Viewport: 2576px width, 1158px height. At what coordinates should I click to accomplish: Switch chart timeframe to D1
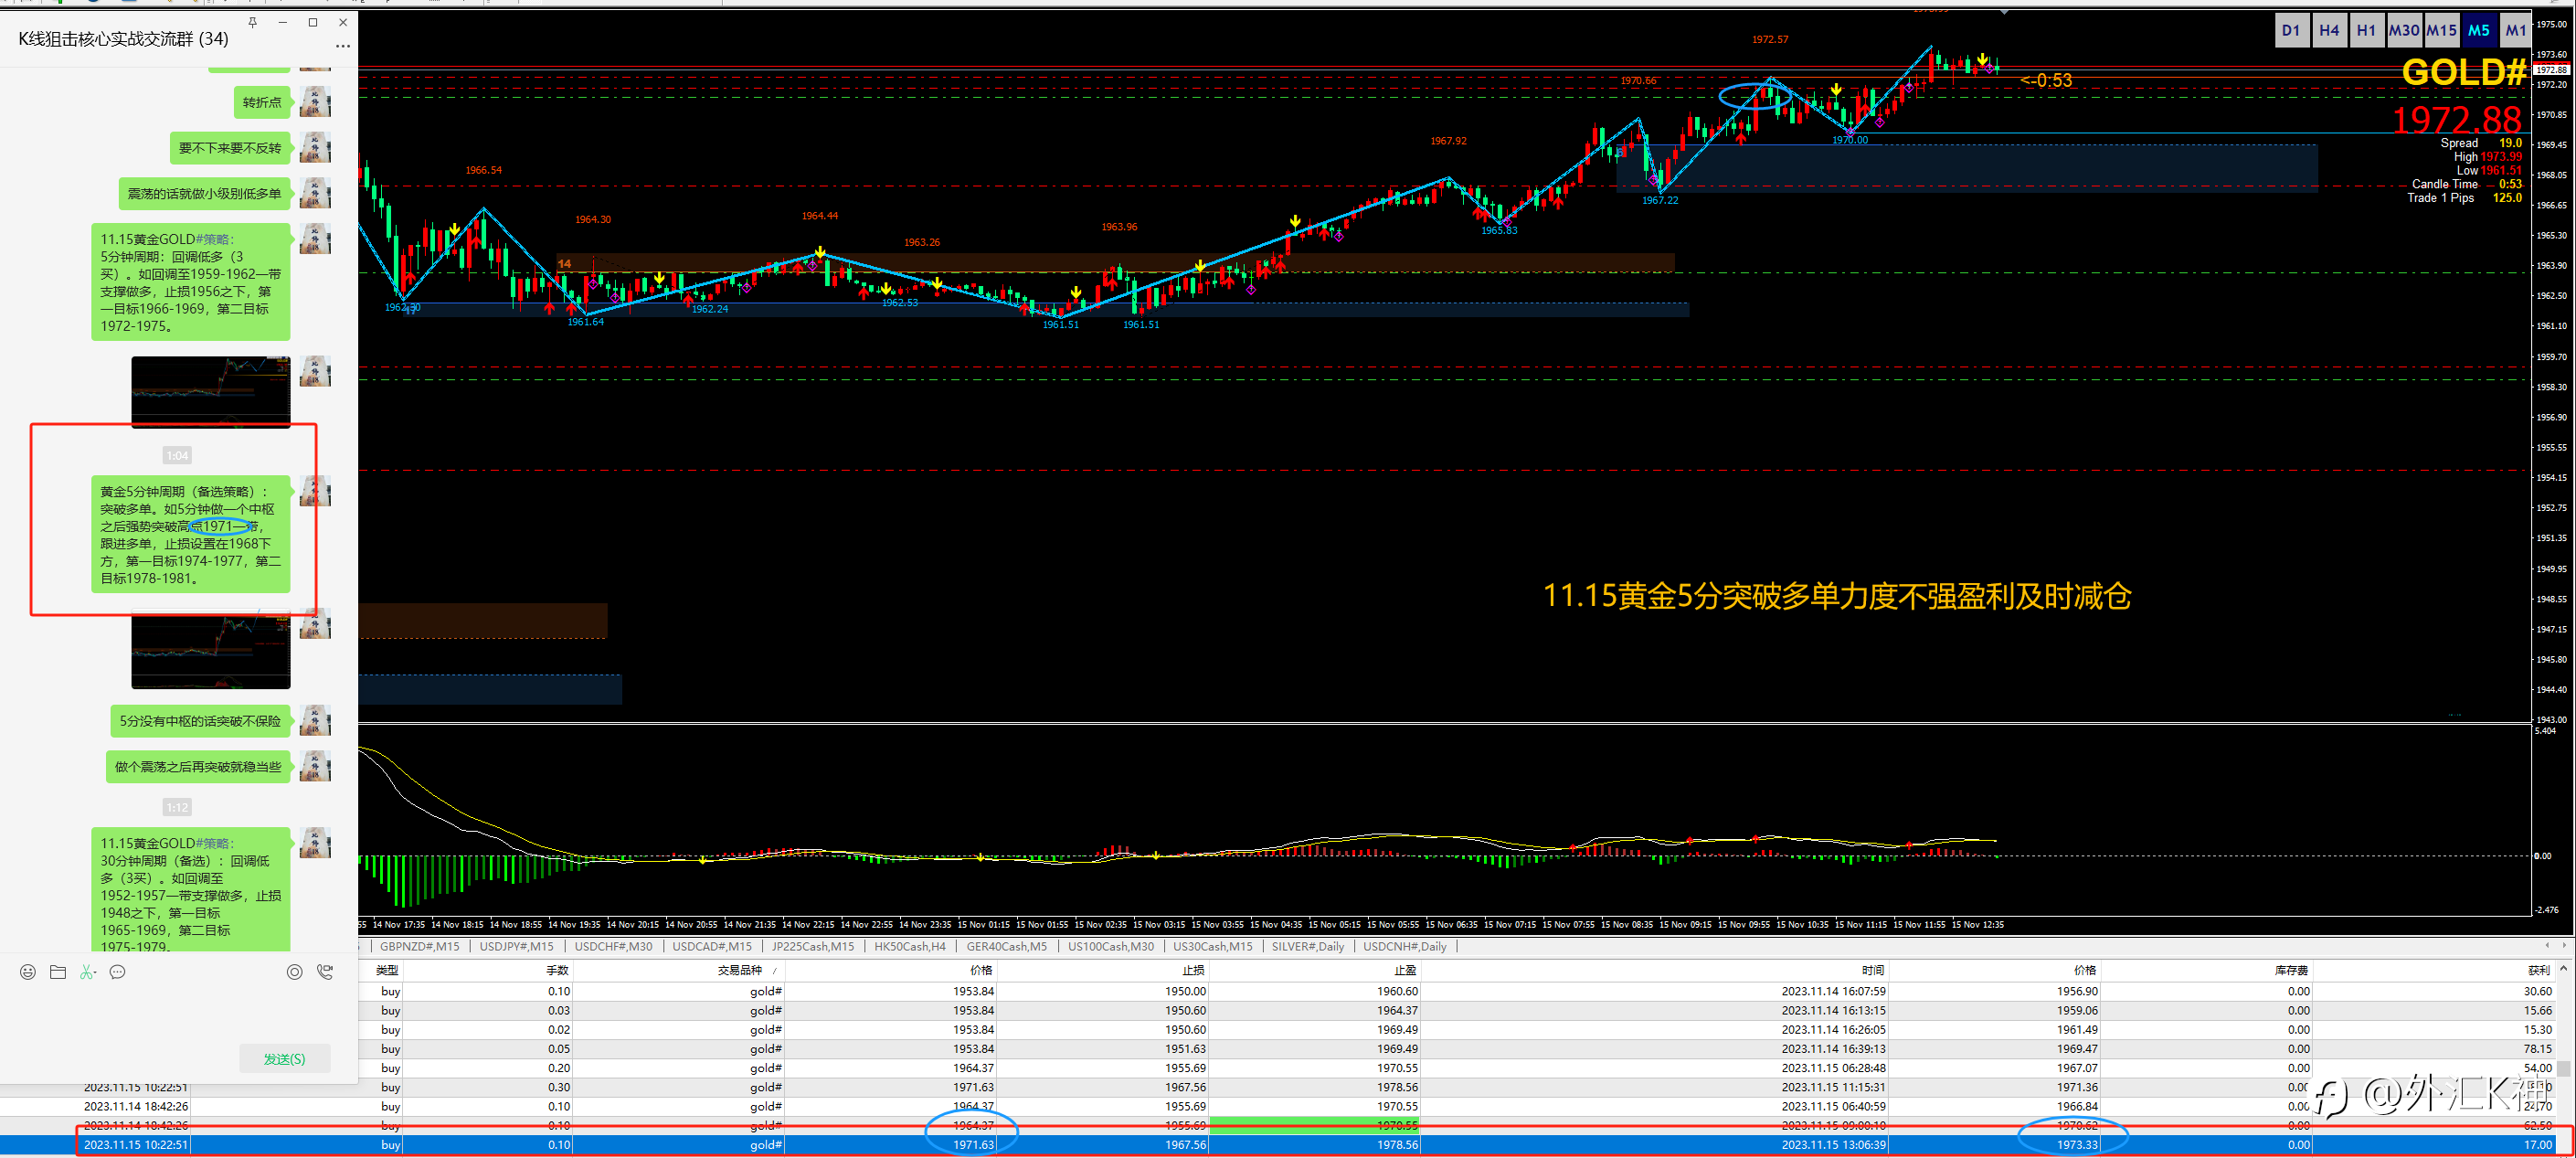click(2291, 30)
